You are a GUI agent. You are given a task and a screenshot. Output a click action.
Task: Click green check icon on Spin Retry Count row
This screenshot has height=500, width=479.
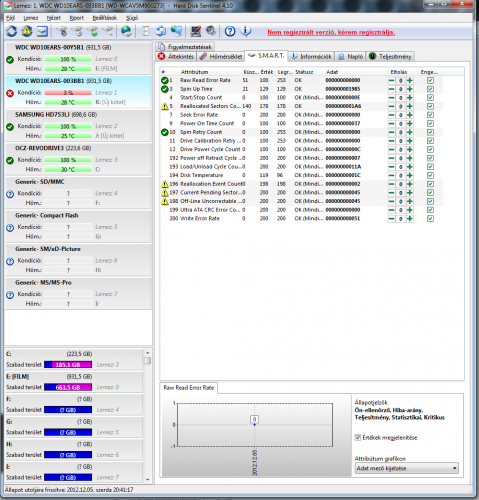164,132
